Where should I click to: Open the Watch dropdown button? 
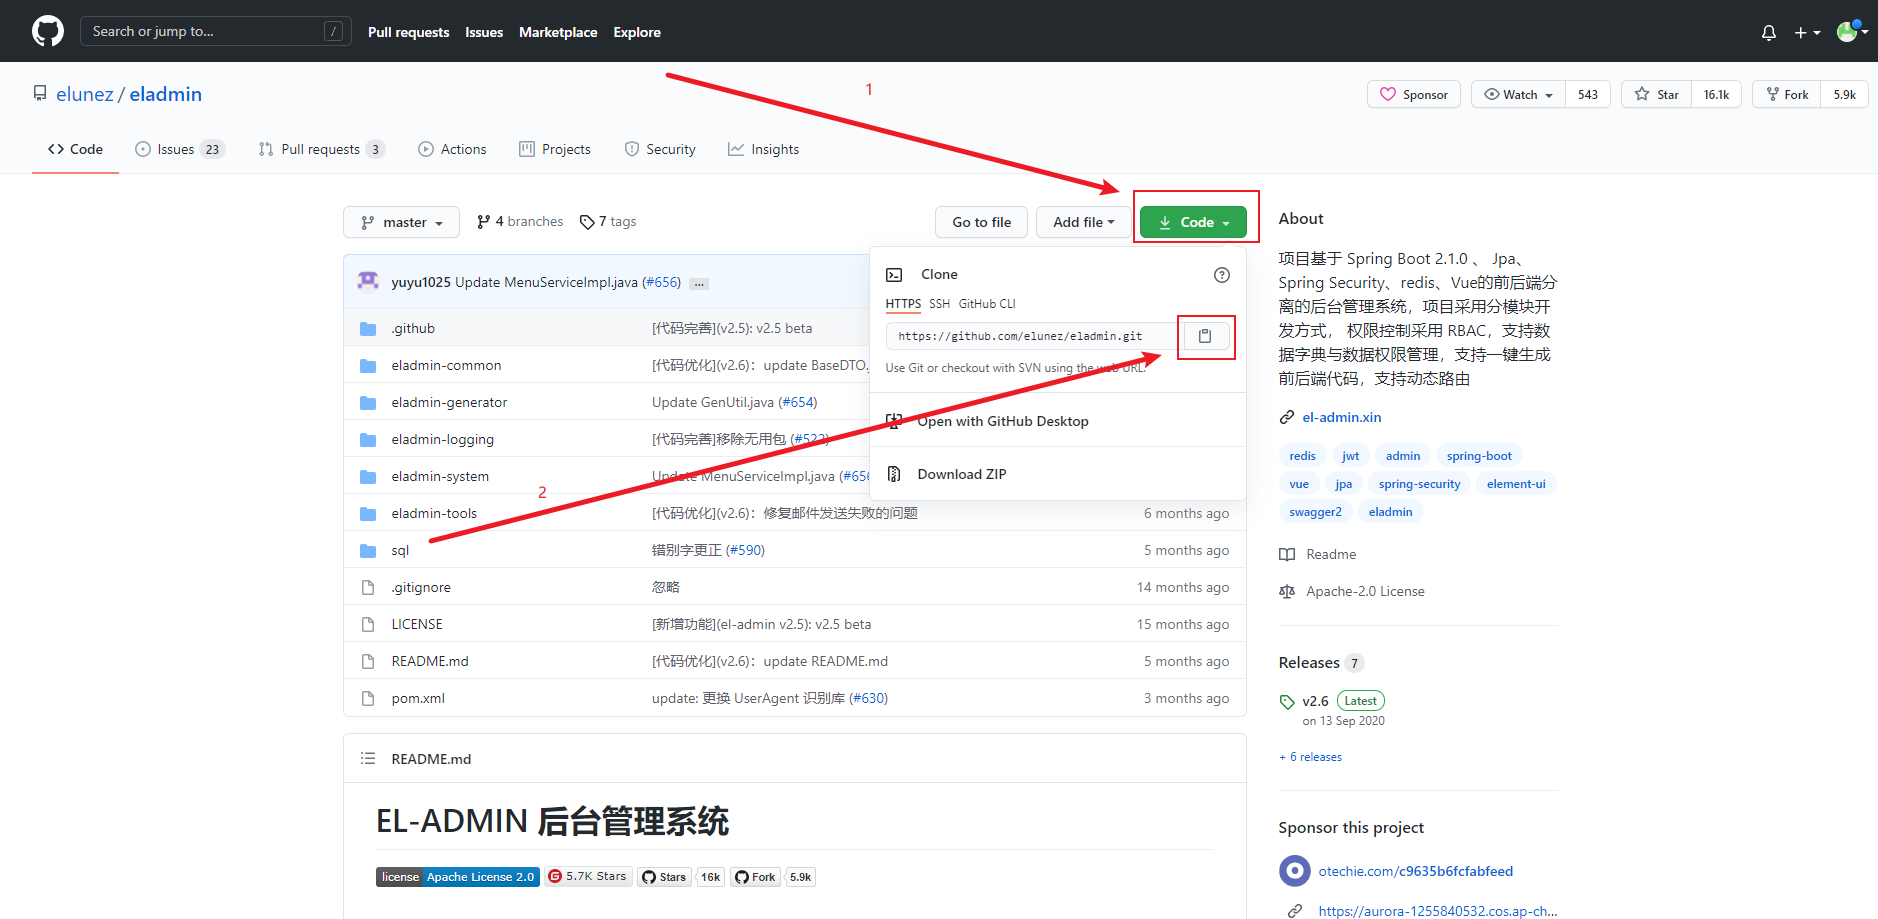coord(1518,94)
